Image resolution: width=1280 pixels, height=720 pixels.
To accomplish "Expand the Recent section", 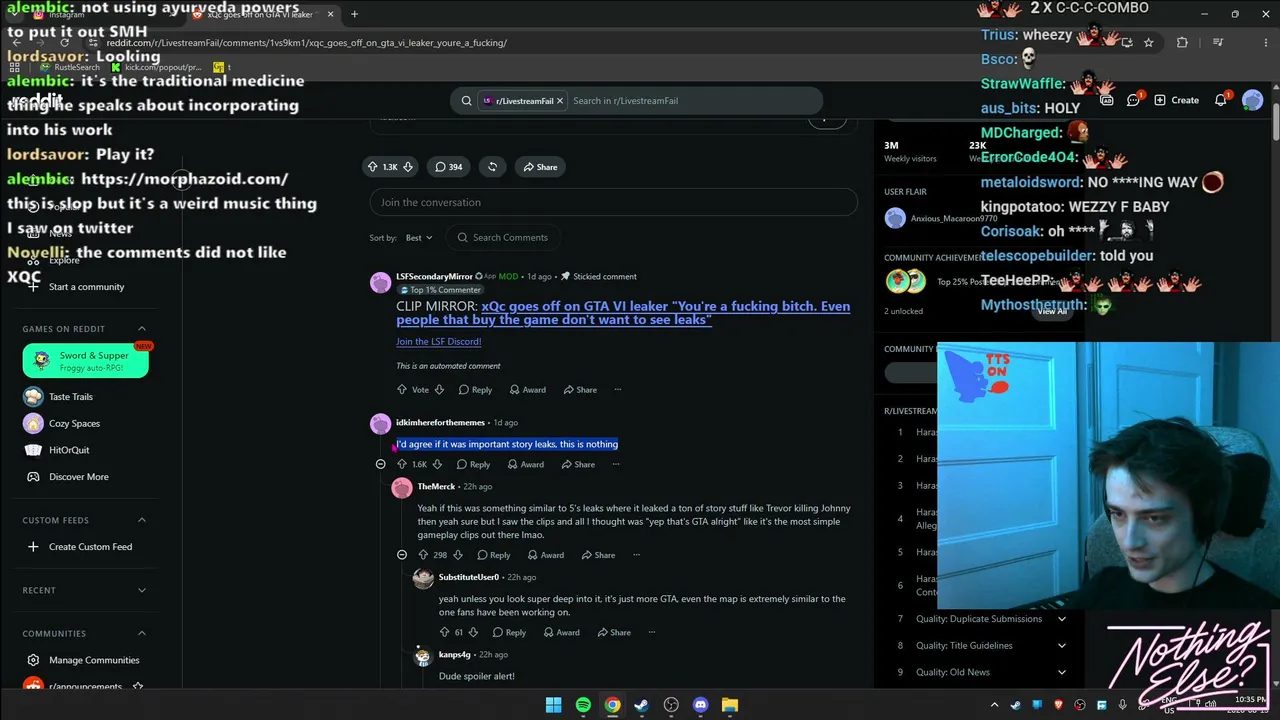I will coord(142,590).
